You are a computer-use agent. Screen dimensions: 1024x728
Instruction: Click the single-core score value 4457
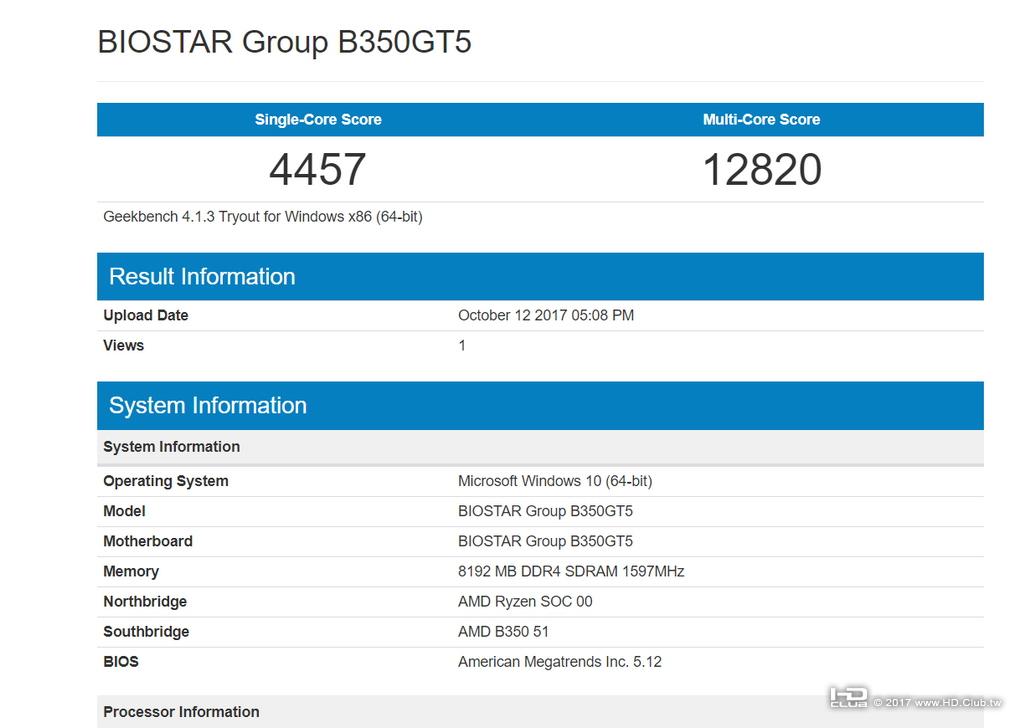point(317,170)
